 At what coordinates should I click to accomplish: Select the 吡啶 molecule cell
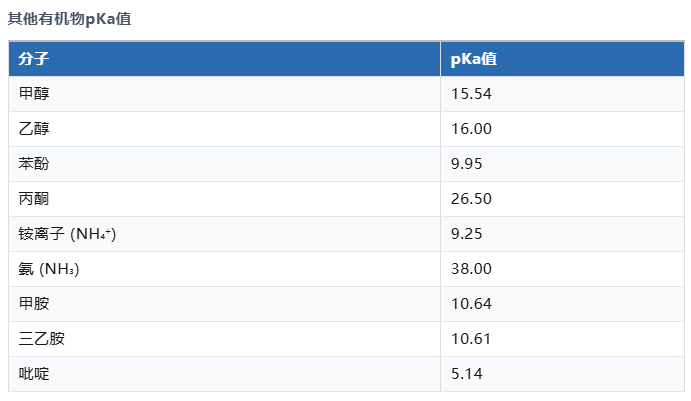pyautogui.click(x=34, y=374)
